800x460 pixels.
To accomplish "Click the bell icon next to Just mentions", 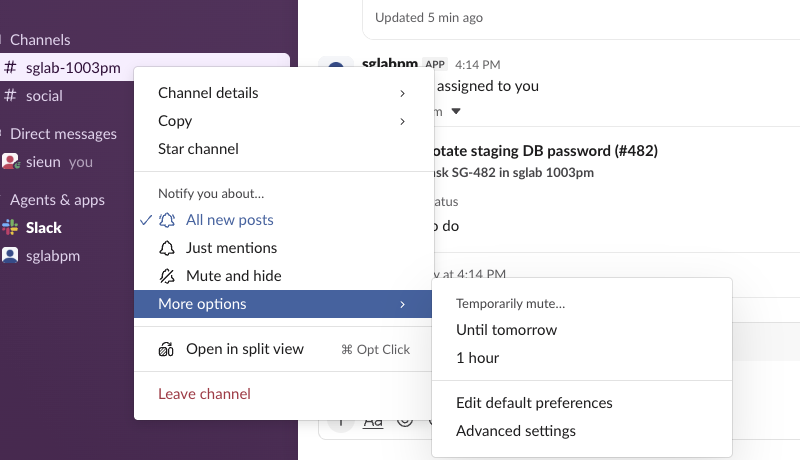I will tap(167, 248).
